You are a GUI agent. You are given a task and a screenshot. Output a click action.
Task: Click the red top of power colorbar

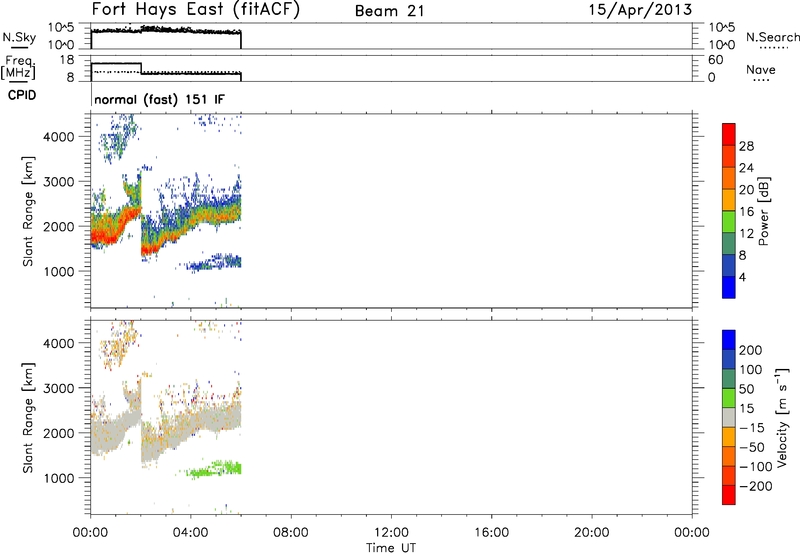click(729, 134)
